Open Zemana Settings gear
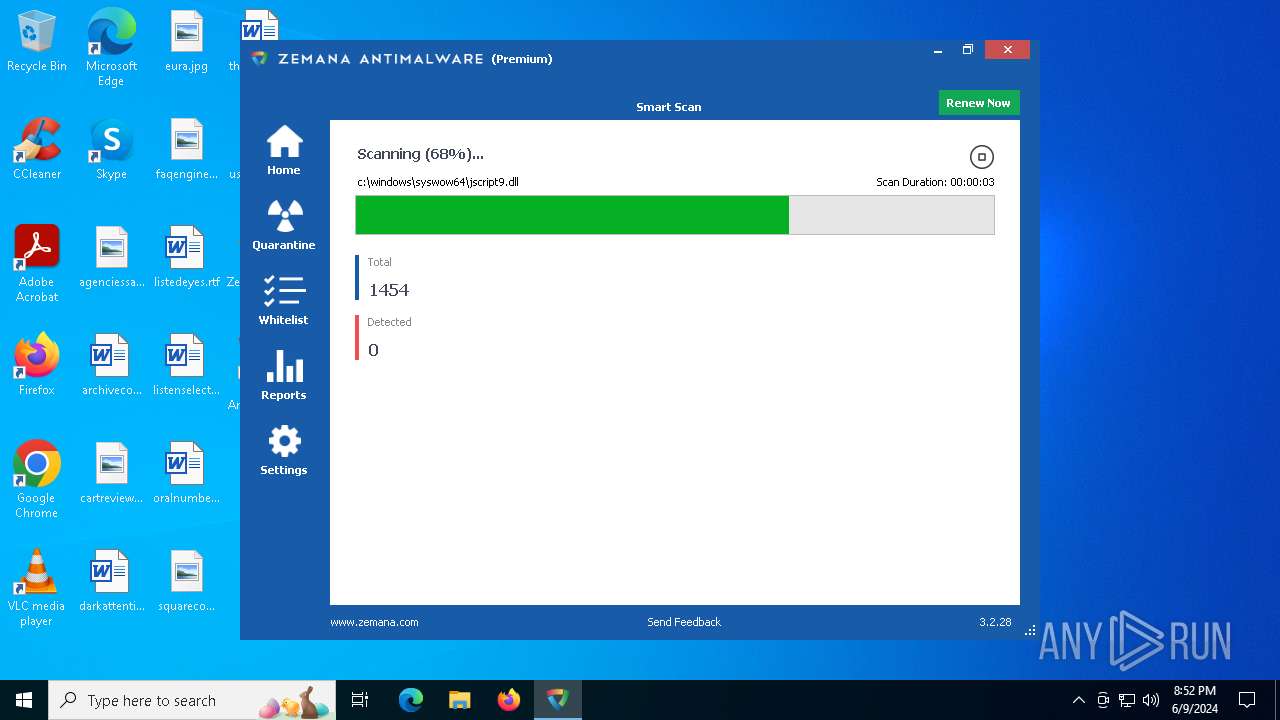This screenshot has width=1280, height=720. 284,450
